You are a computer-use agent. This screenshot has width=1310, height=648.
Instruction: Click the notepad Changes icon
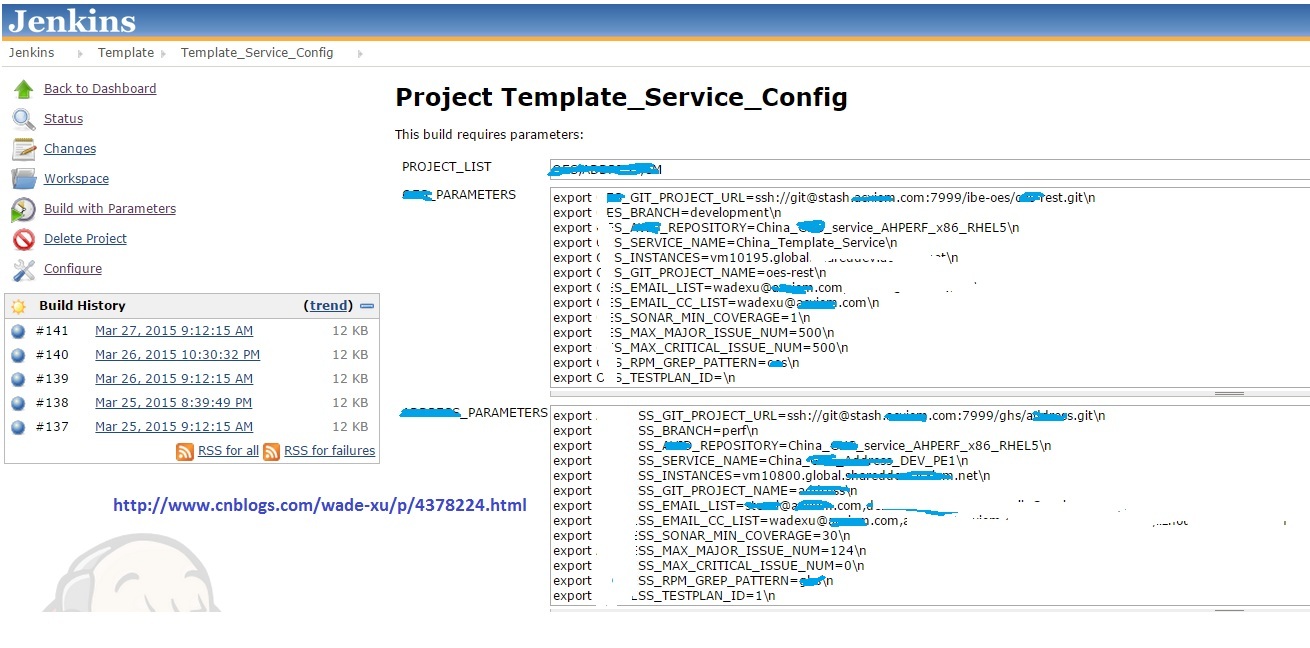point(24,149)
